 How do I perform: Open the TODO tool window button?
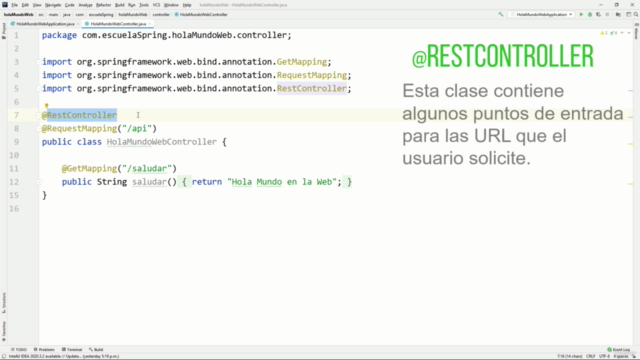19,350
